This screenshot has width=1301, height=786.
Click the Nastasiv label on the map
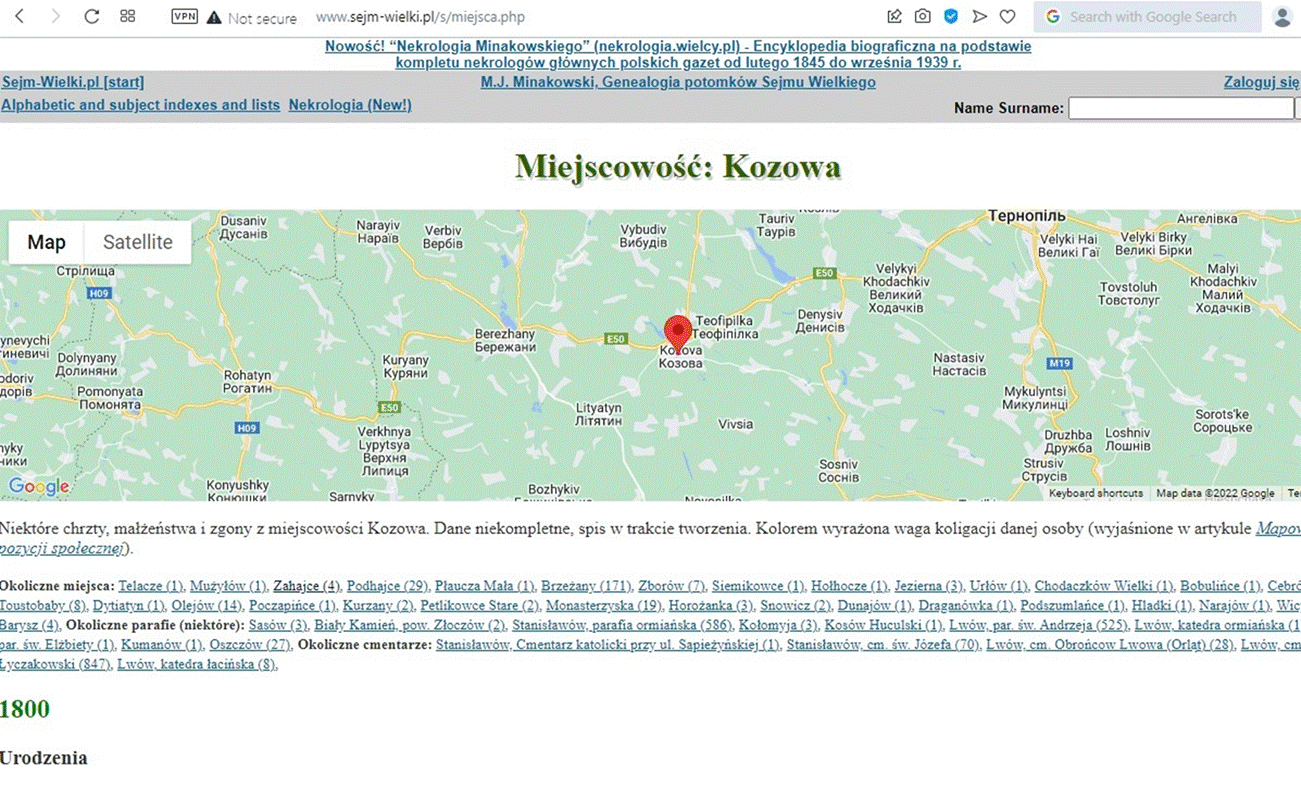pos(960,364)
